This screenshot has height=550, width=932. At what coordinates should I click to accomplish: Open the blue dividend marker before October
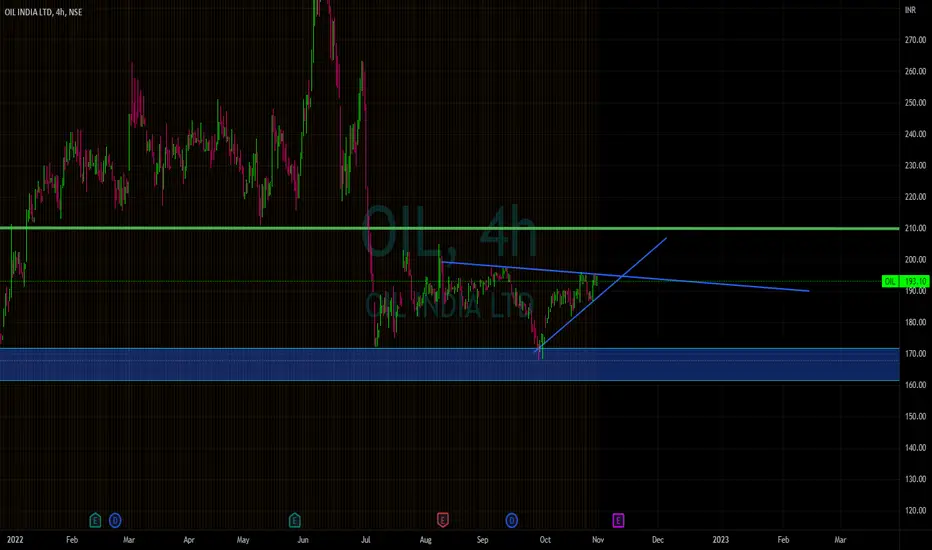click(x=512, y=521)
